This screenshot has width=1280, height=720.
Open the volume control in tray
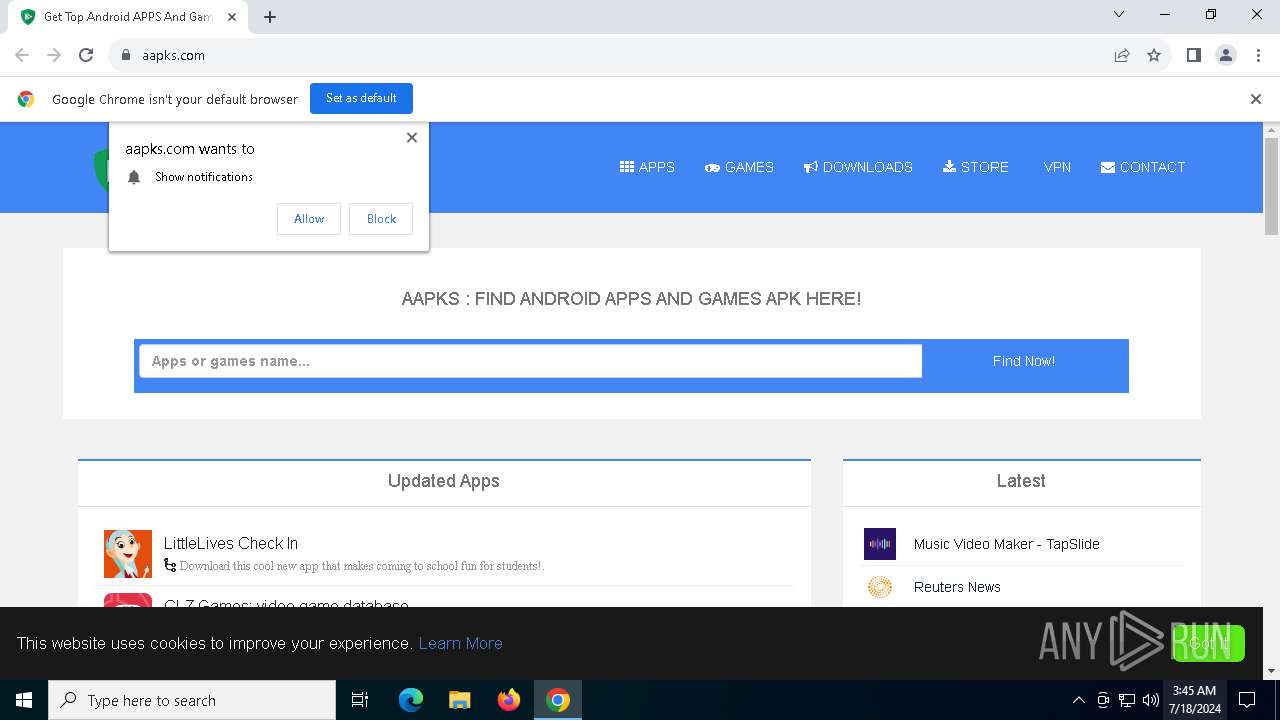pos(1151,700)
